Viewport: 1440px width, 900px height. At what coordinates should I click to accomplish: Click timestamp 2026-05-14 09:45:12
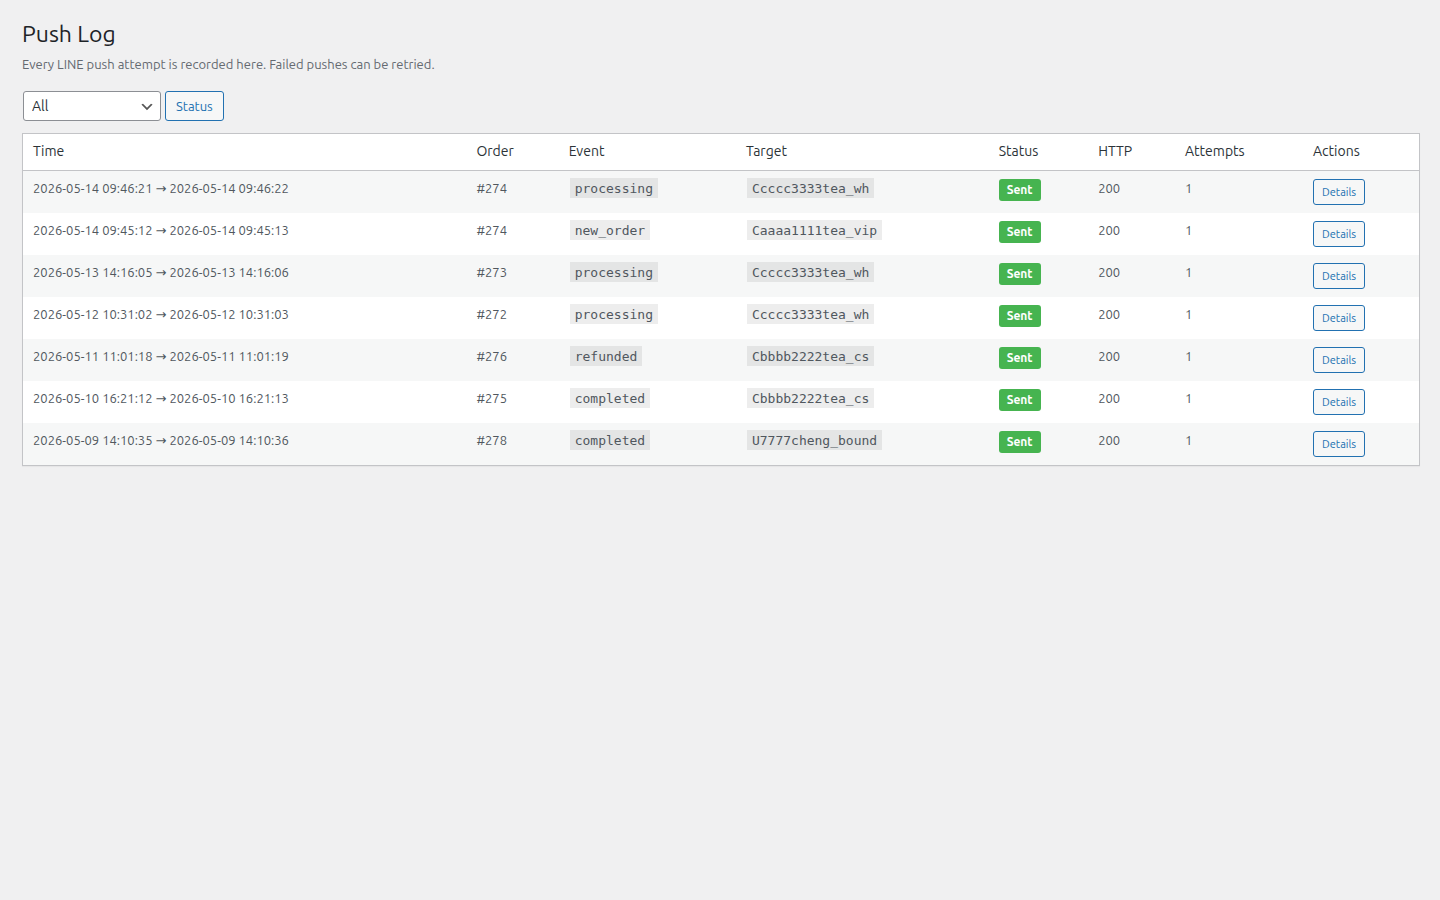point(93,230)
